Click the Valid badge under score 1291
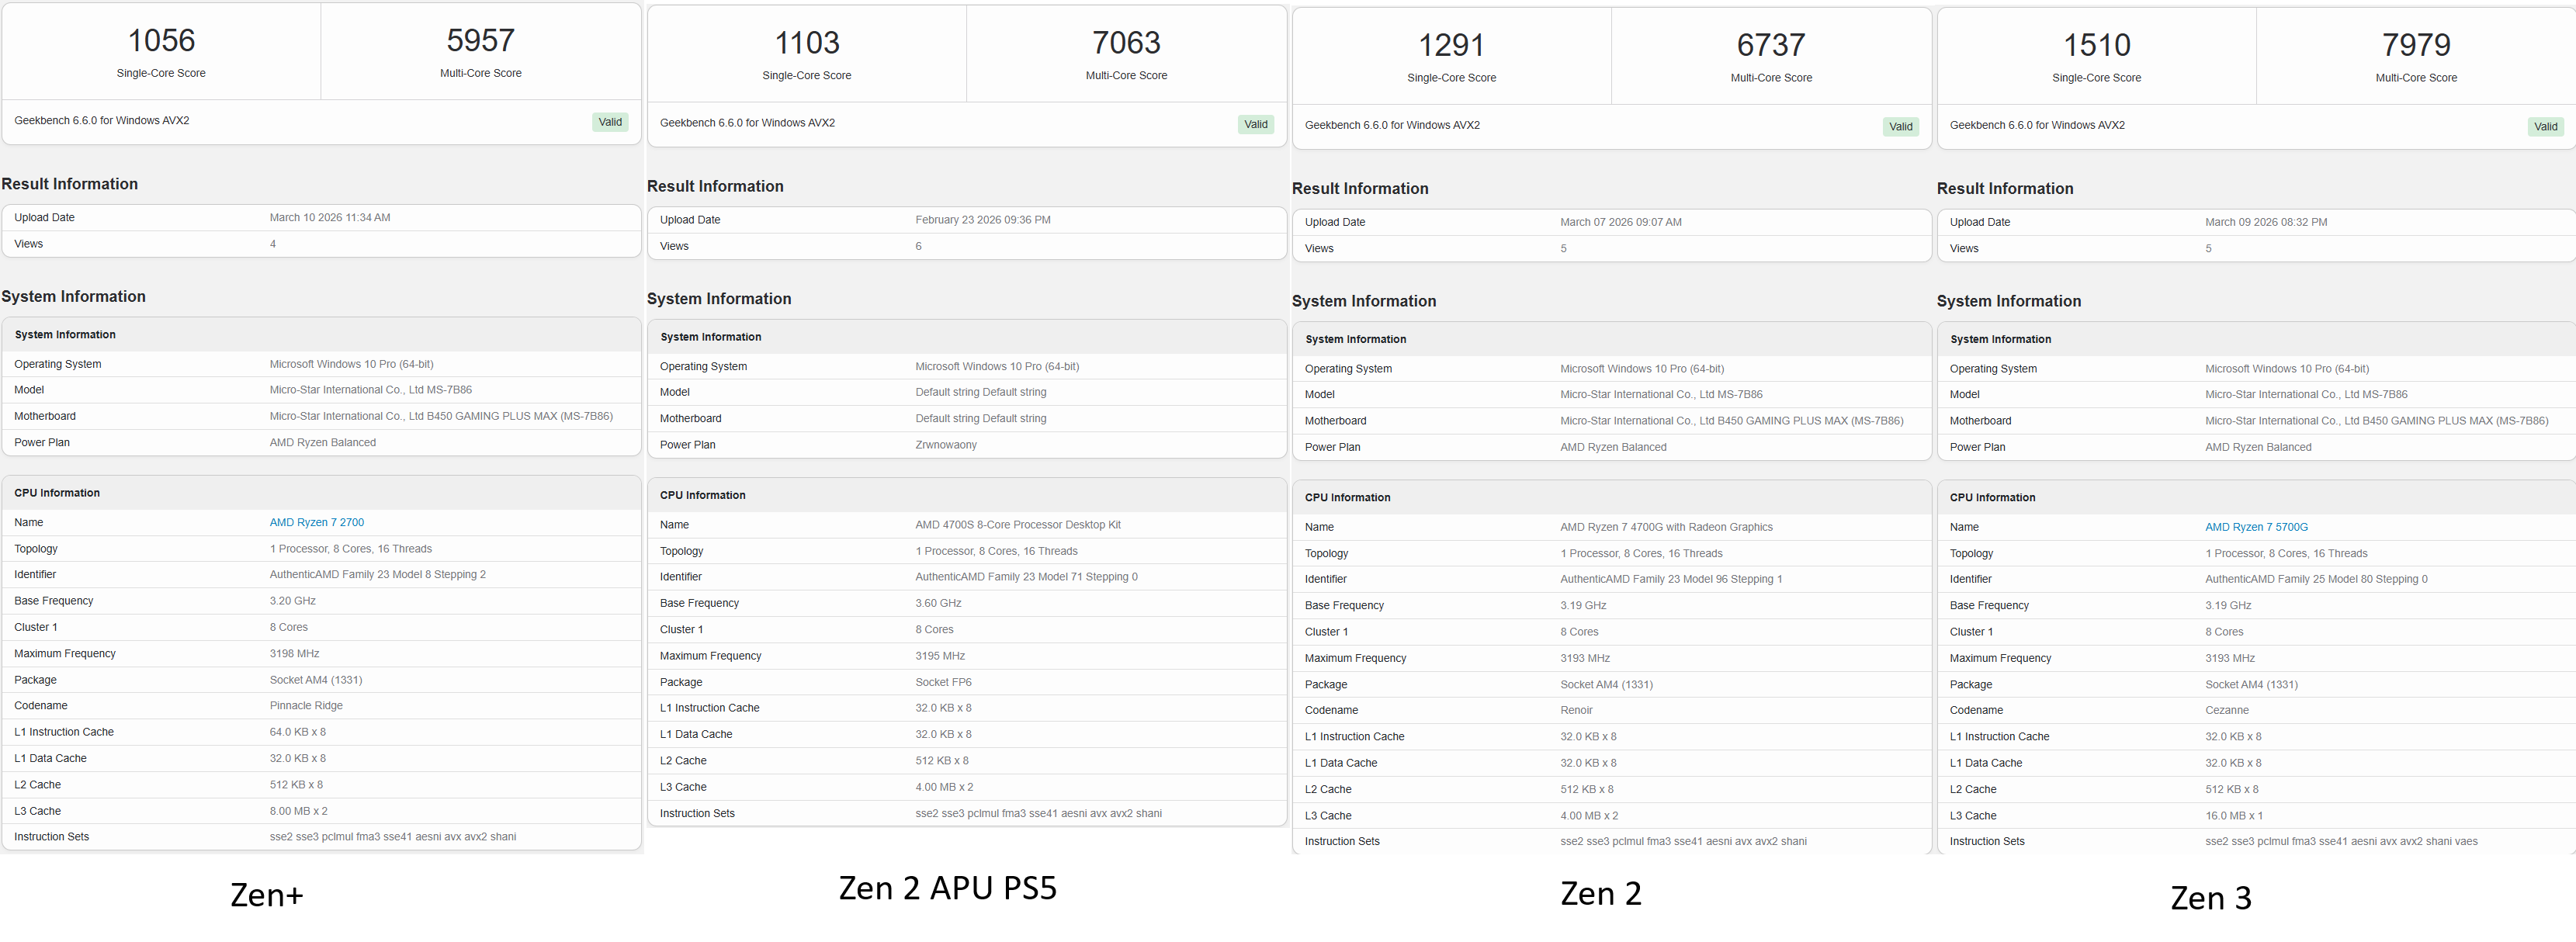Image resolution: width=2576 pixels, height=942 pixels. (x=1900, y=126)
